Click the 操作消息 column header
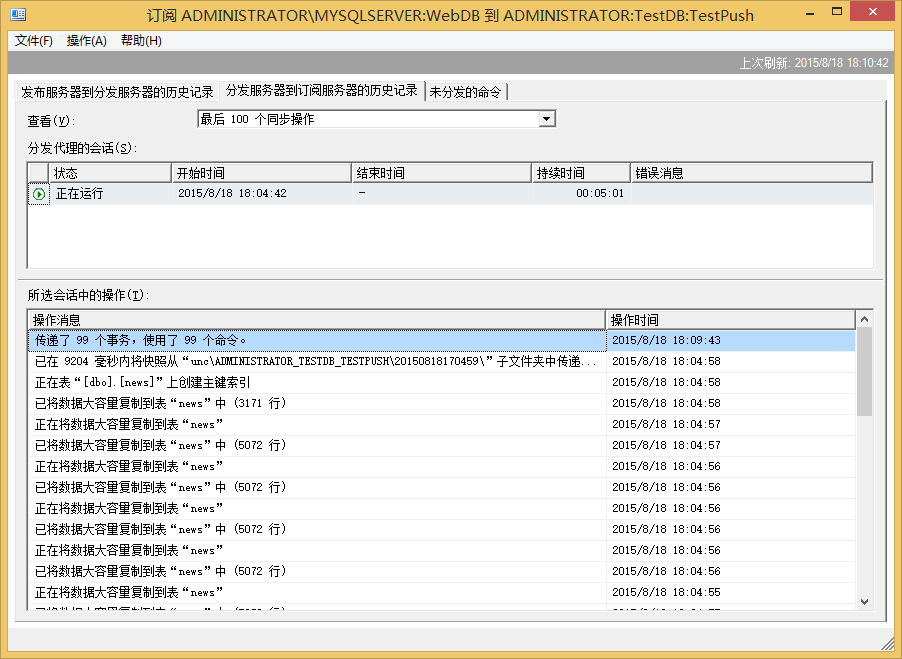The width and height of the screenshot is (902, 659). (x=316, y=320)
